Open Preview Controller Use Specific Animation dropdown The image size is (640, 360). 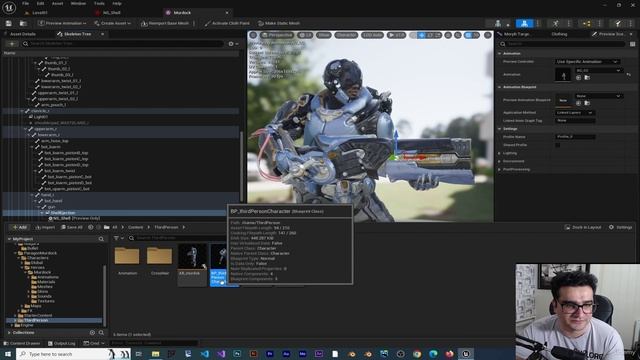pos(587,62)
